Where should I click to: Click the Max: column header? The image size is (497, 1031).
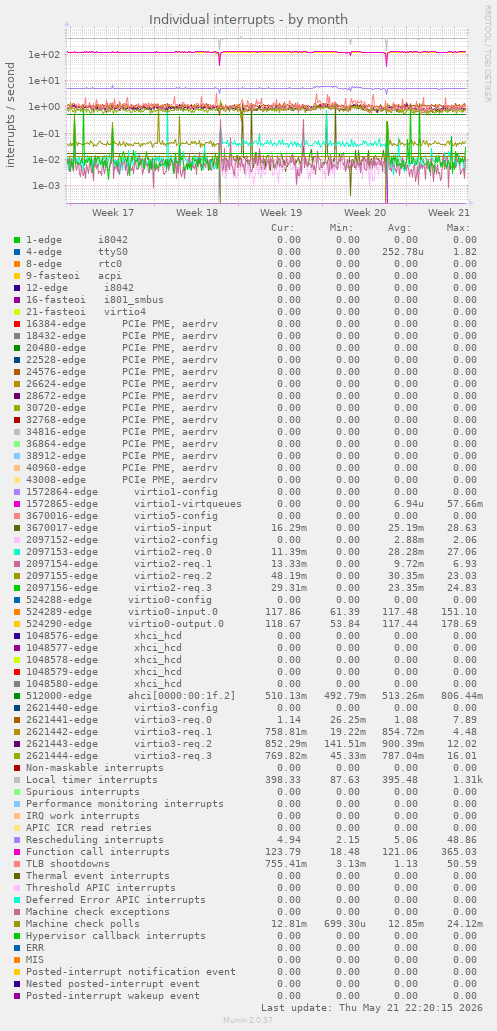(x=459, y=228)
